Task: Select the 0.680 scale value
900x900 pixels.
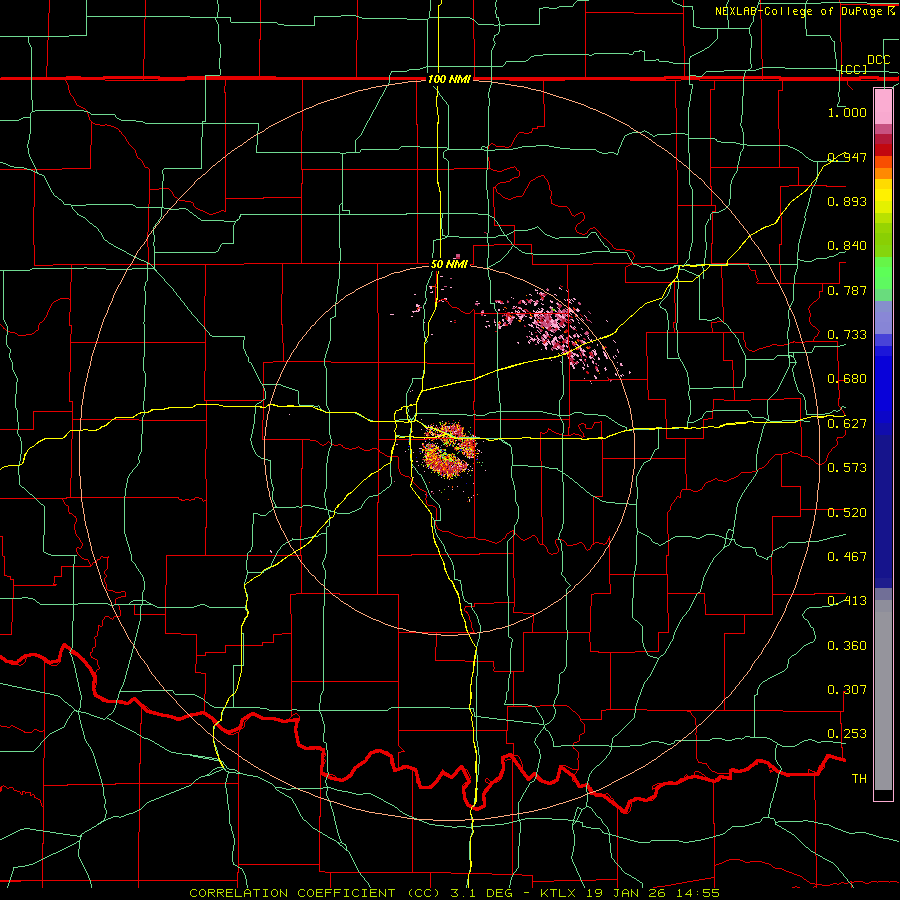Action: 847,379
